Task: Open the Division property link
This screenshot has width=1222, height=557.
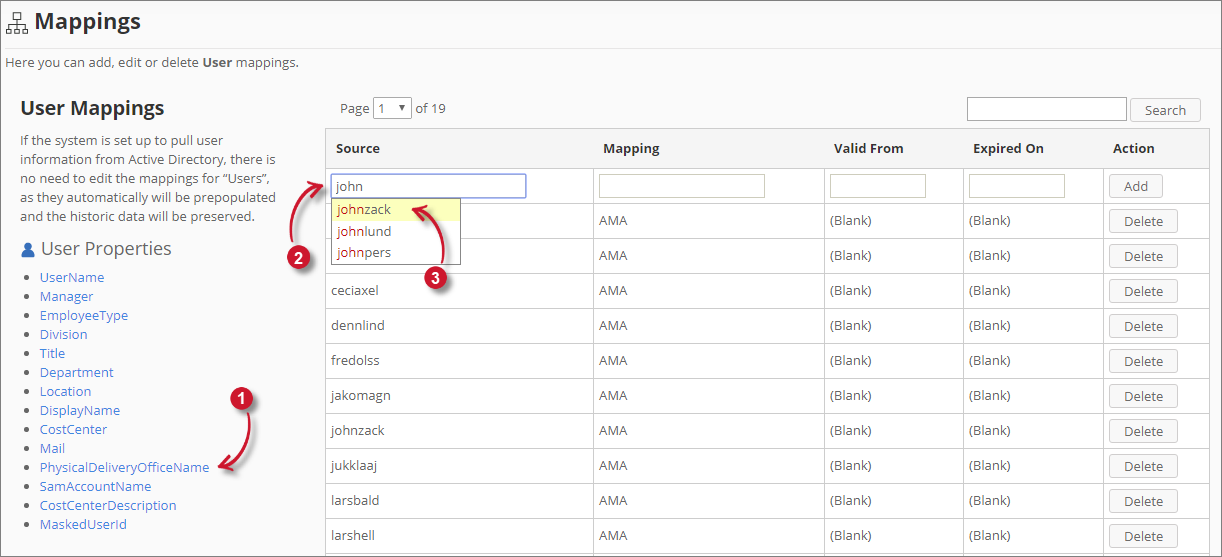Action: (x=63, y=334)
